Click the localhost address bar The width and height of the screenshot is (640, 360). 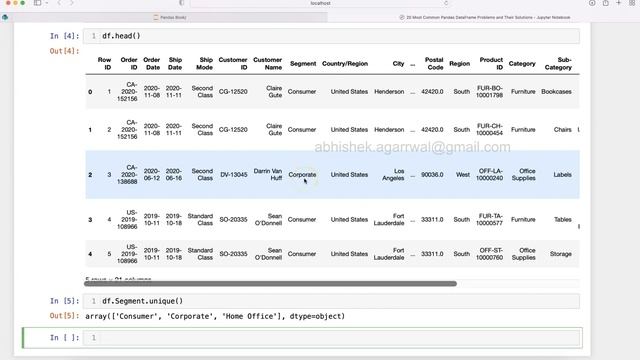tap(320, 3)
